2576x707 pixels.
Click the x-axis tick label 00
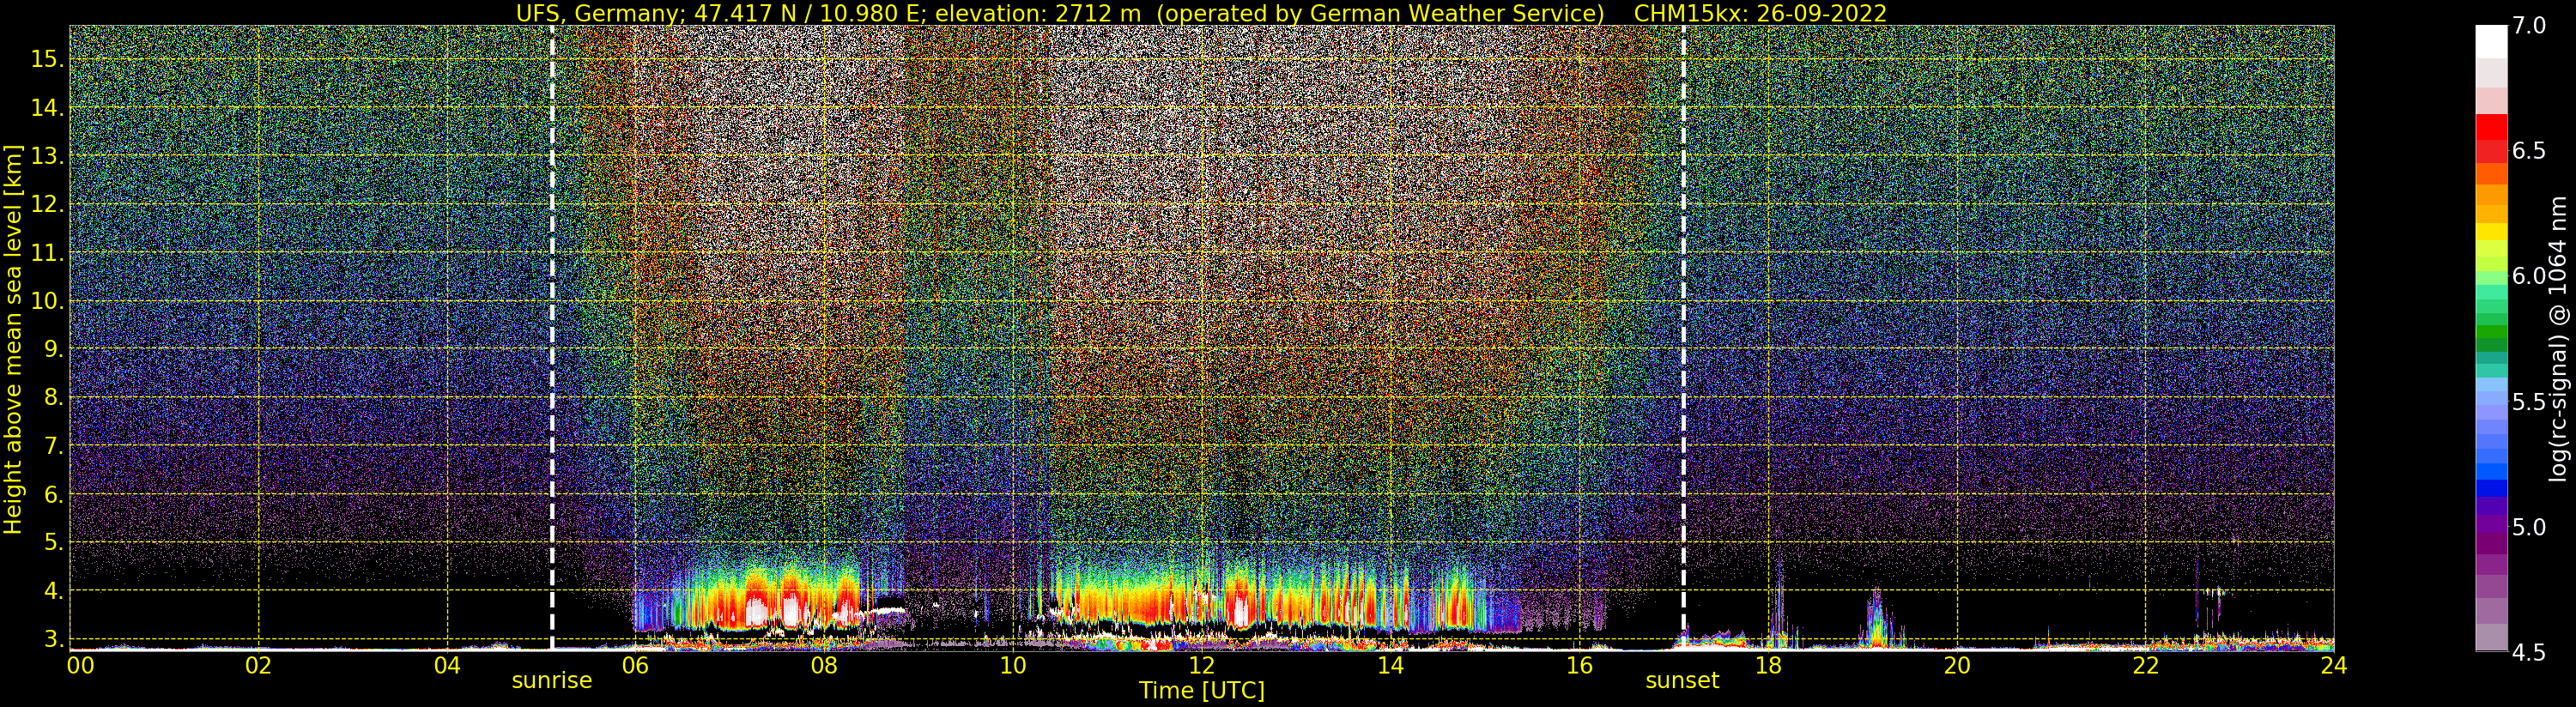(x=81, y=665)
